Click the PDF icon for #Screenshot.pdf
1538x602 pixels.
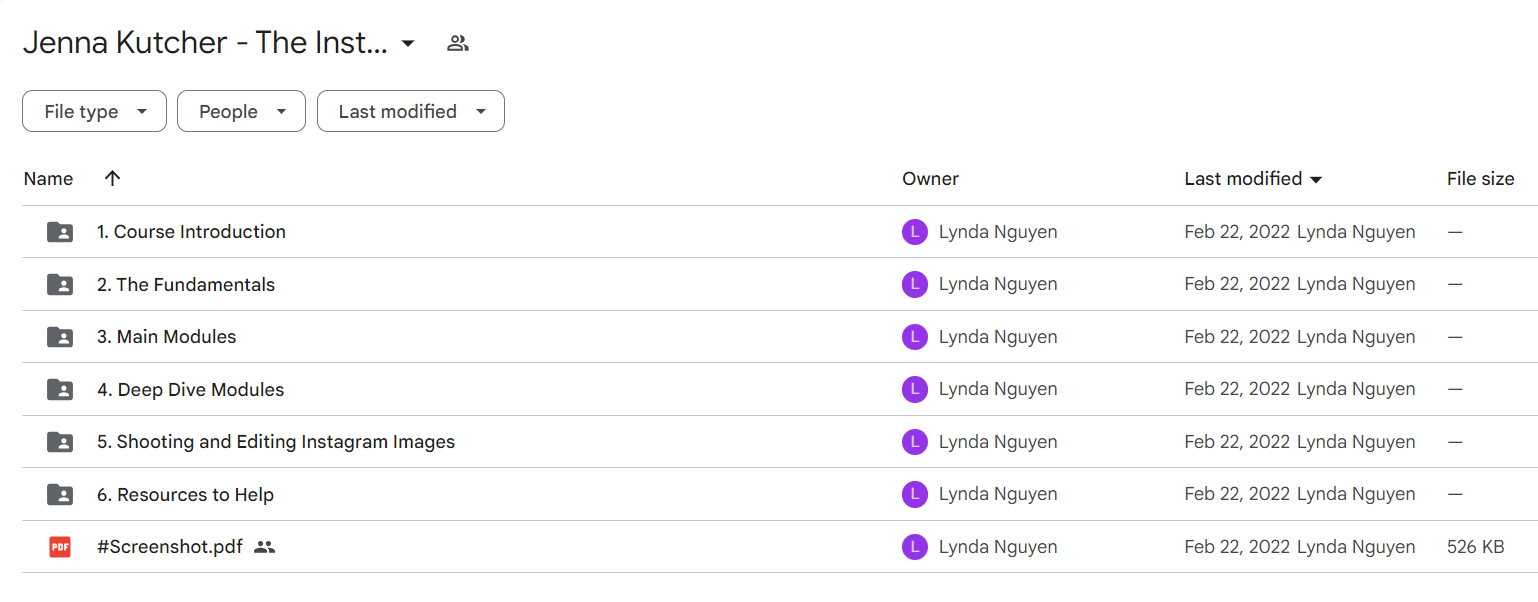[x=60, y=547]
